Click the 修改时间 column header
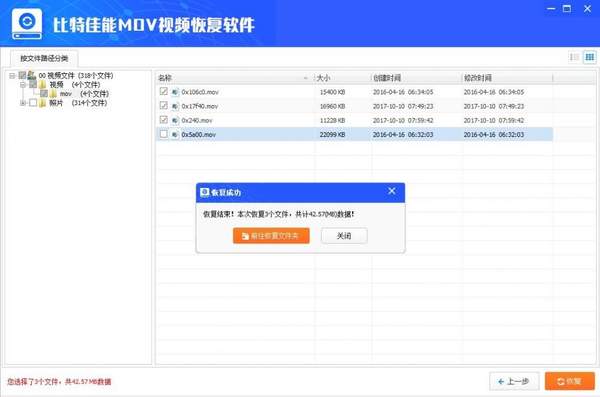Image resolution: width=600 pixels, height=397 pixels. pyautogui.click(x=507, y=78)
